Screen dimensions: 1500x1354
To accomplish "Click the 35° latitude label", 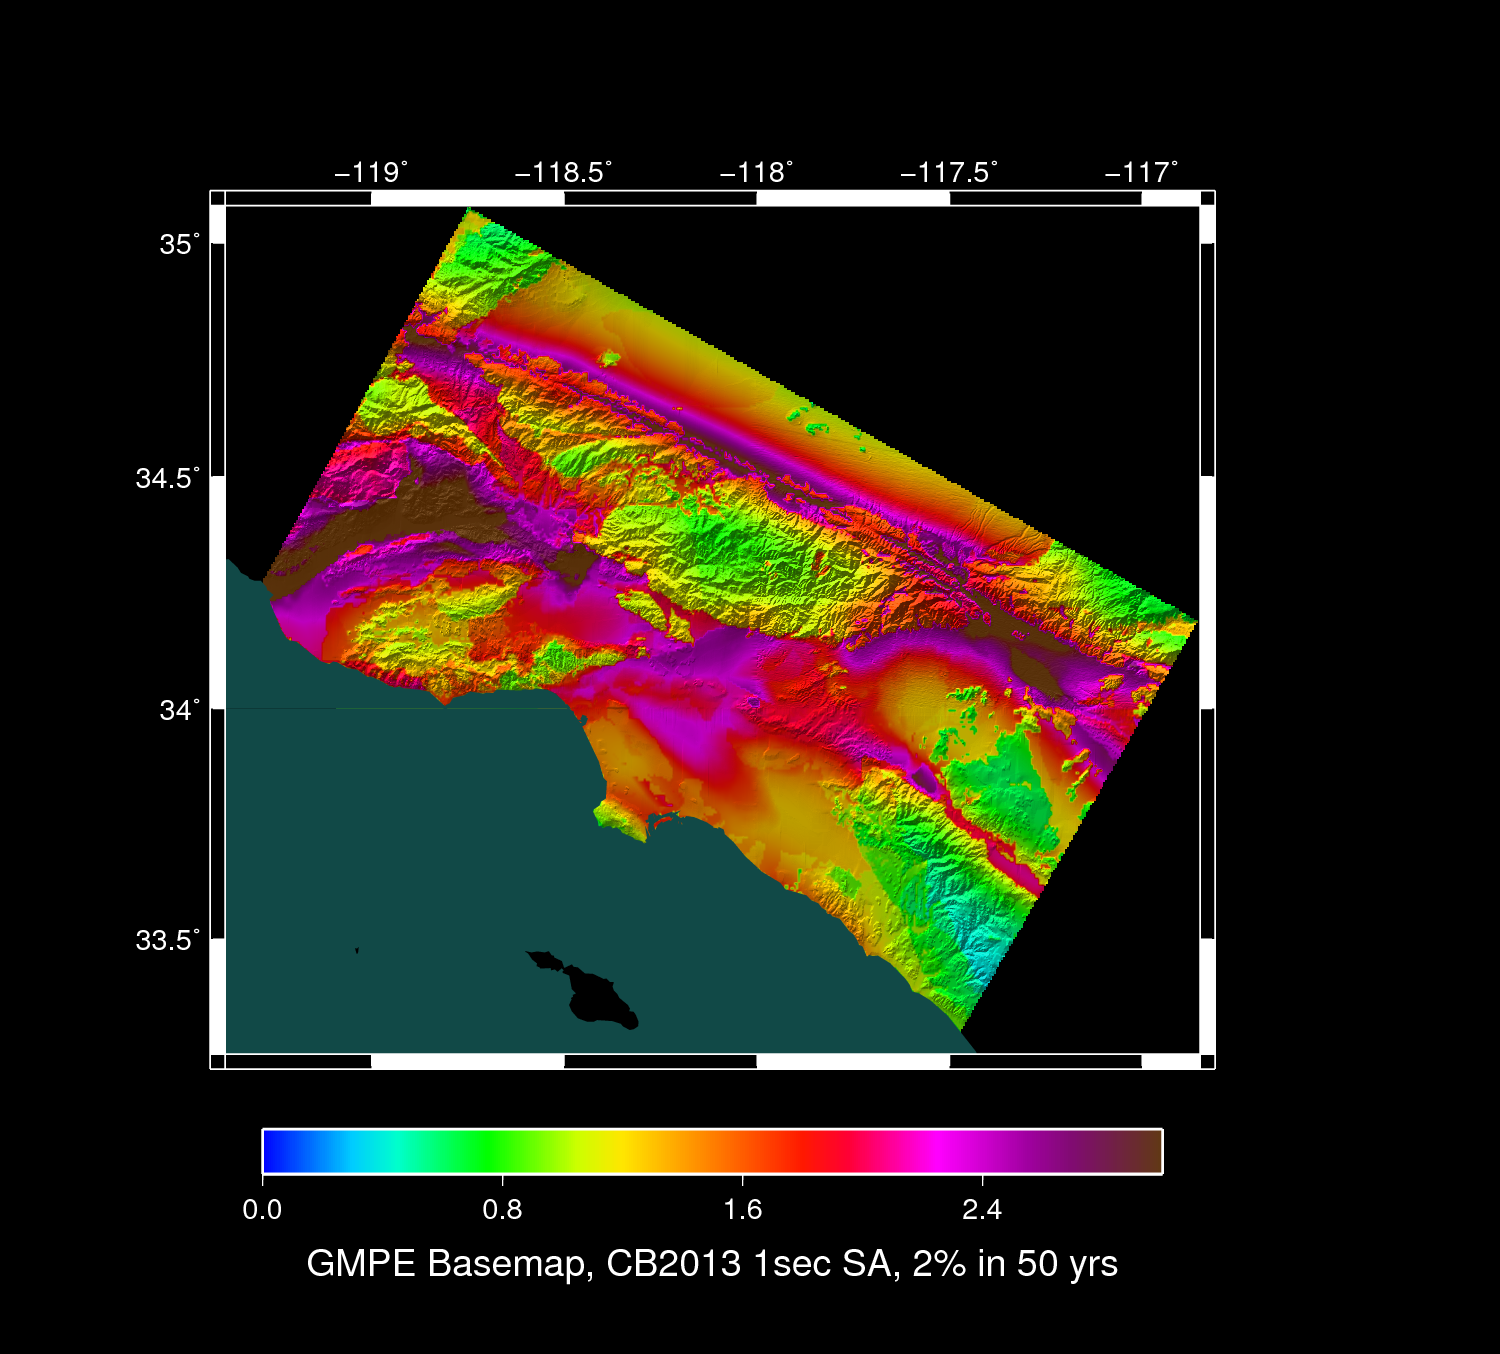I will pyautogui.click(x=179, y=244).
